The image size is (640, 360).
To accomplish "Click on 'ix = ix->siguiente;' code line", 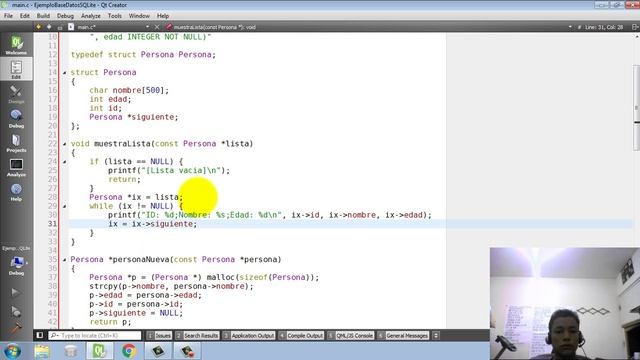I will (x=153, y=224).
